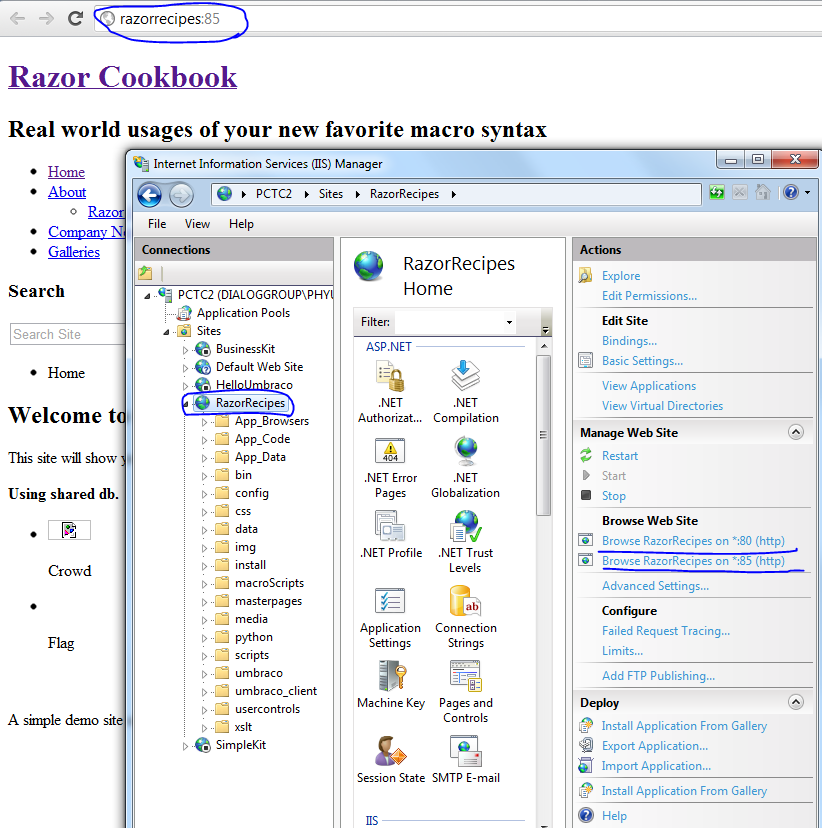Click the Razor Cookbook heading link
822x828 pixels.
122,77
